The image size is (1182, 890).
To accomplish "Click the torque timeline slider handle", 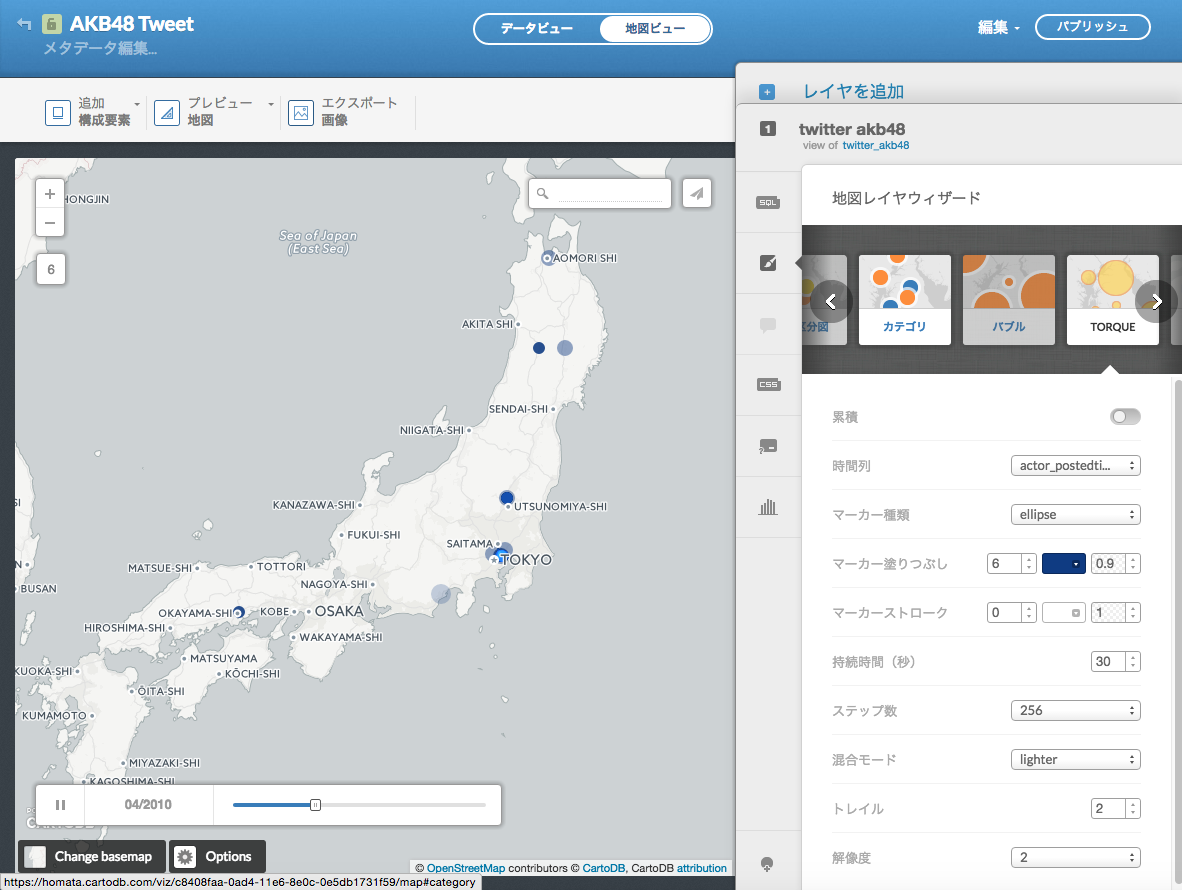I will point(316,805).
